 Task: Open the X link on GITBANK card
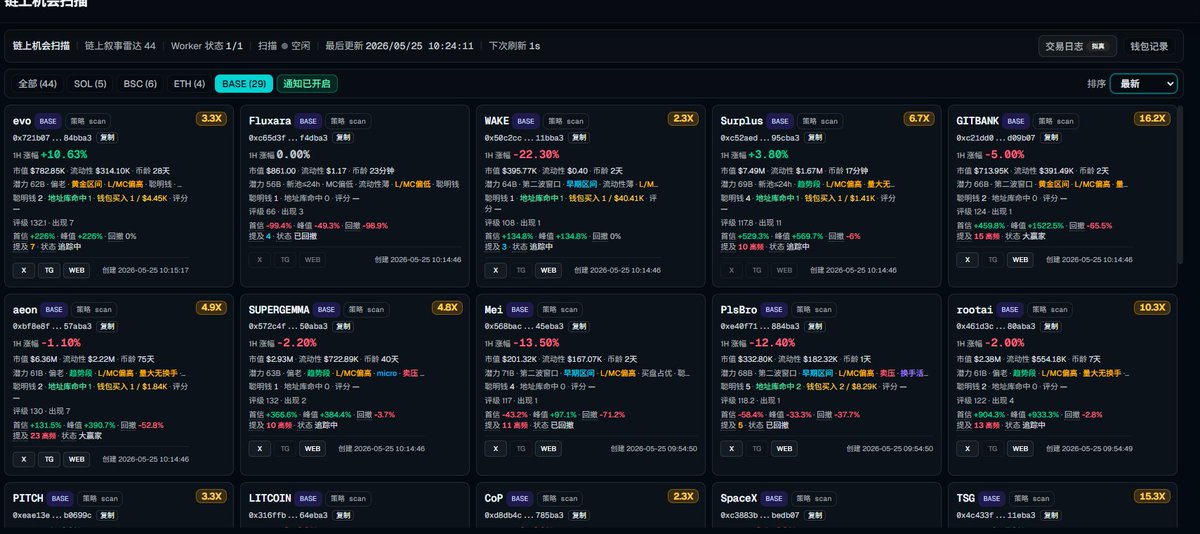tap(968, 259)
